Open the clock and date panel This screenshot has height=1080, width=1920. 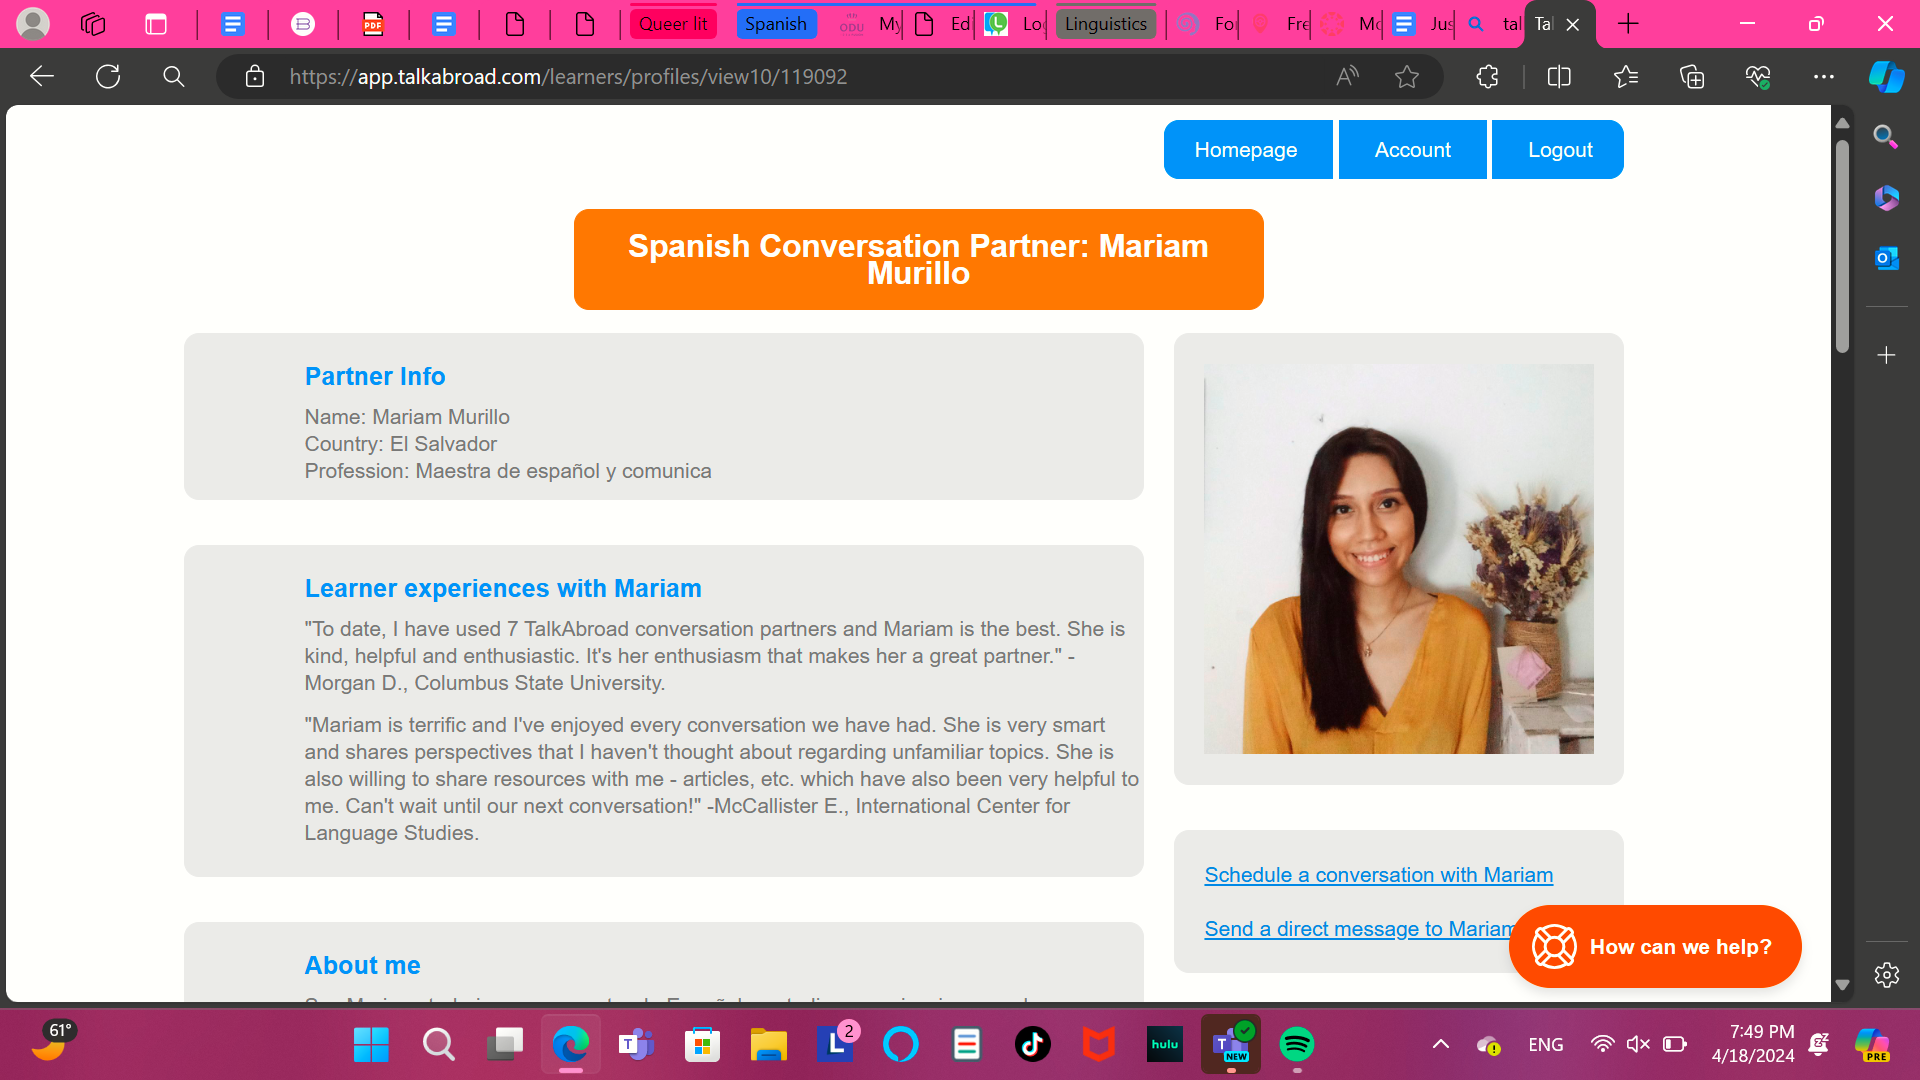(x=1753, y=1044)
